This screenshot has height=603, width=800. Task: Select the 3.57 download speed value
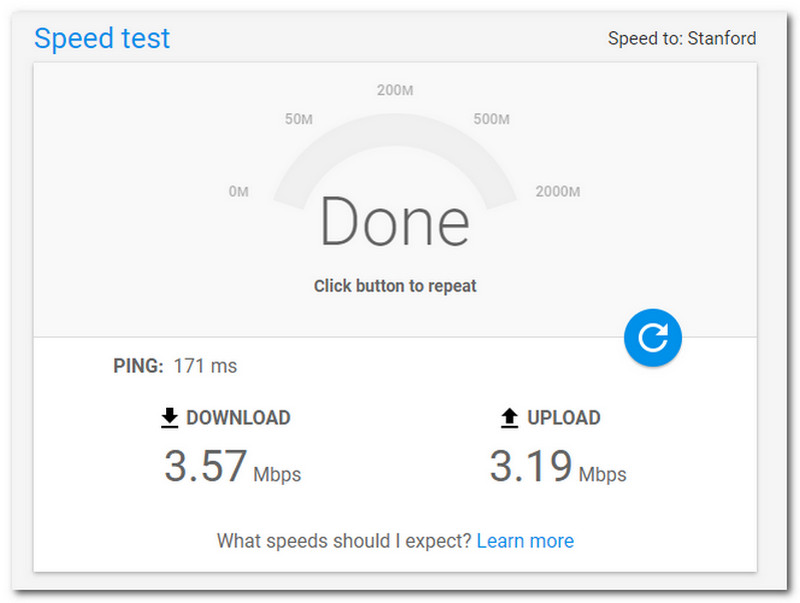pyautogui.click(x=205, y=467)
